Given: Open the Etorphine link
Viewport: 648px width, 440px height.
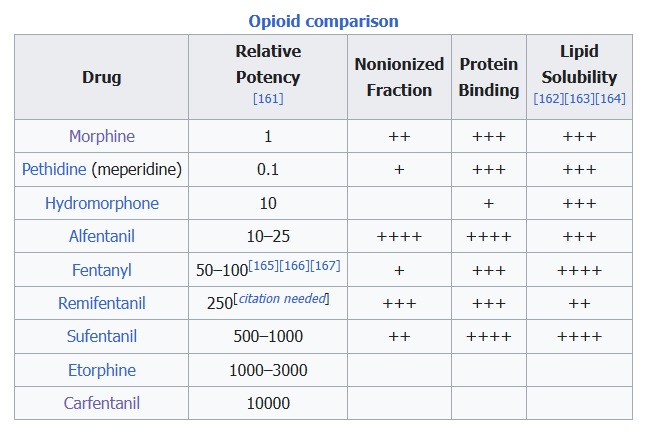Looking at the screenshot, I should tap(101, 370).
